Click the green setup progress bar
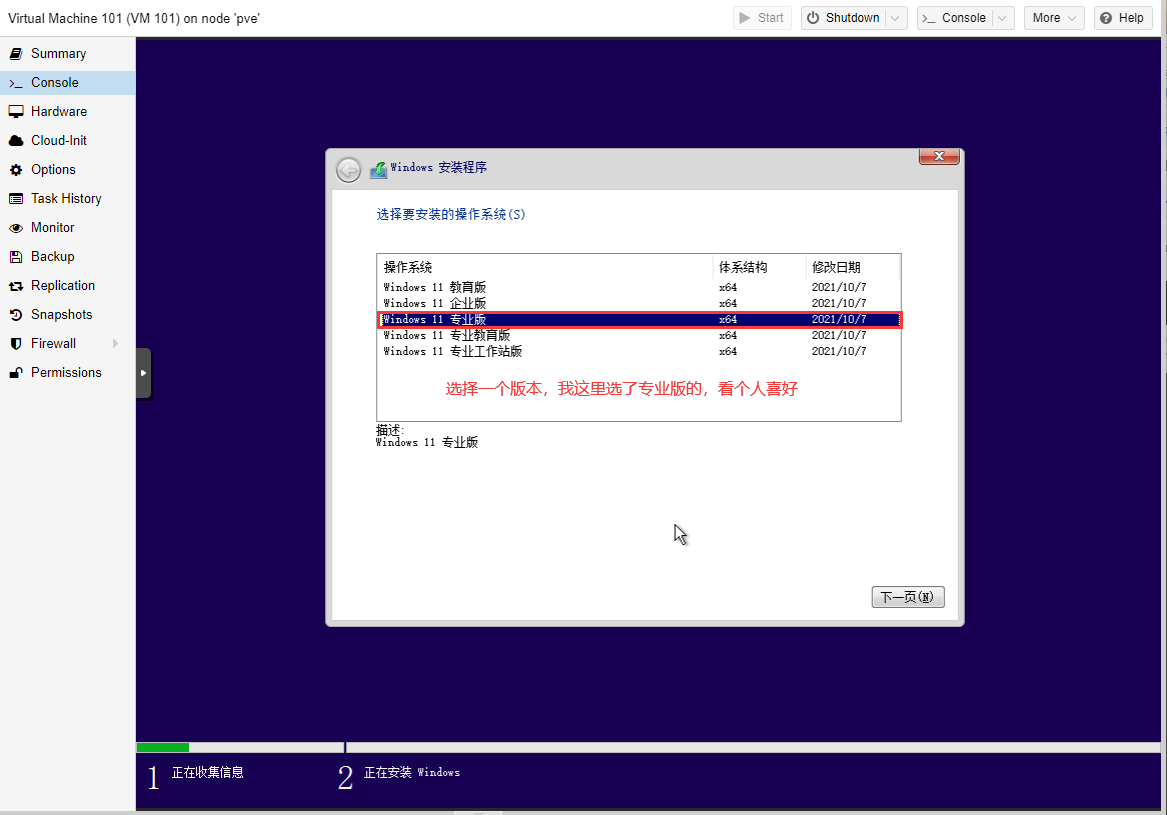1167x815 pixels. click(x=163, y=747)
